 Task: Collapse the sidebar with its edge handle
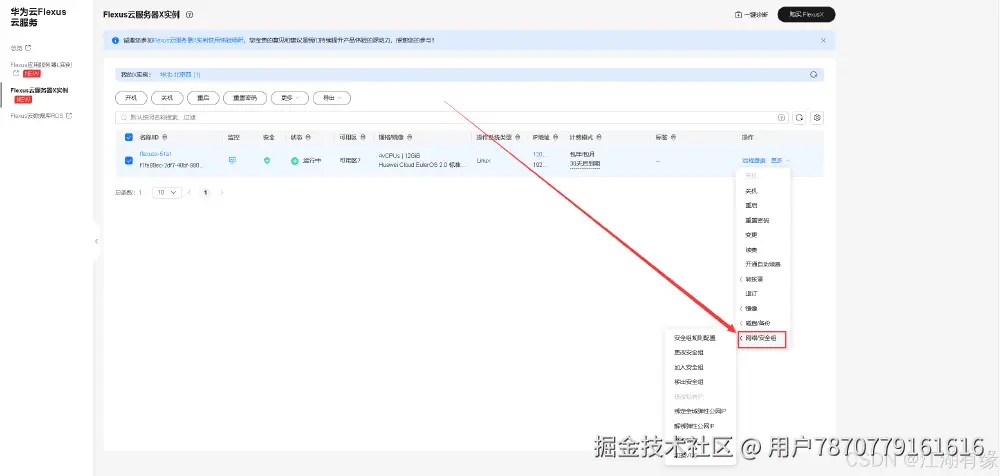coord(96,241)
